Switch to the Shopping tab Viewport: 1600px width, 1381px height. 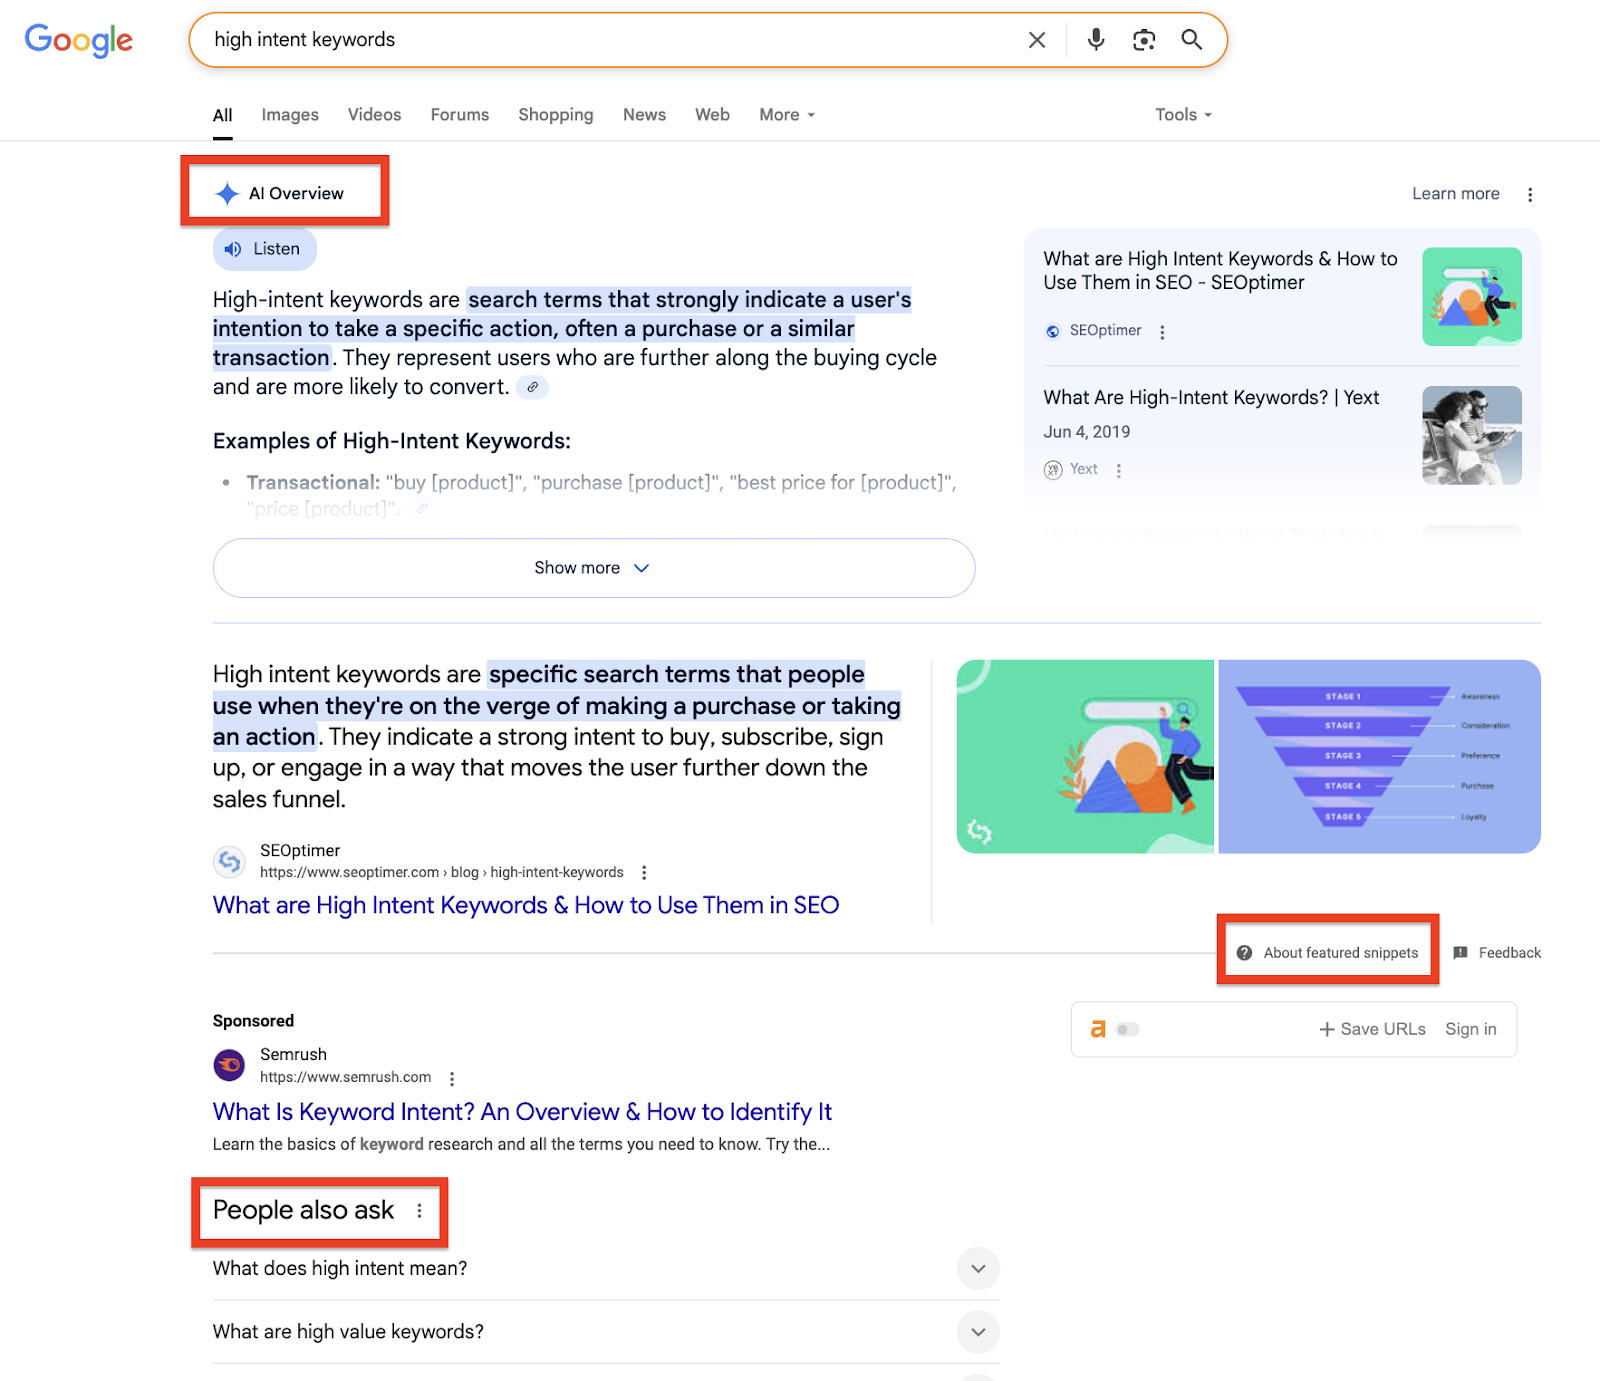556,115
